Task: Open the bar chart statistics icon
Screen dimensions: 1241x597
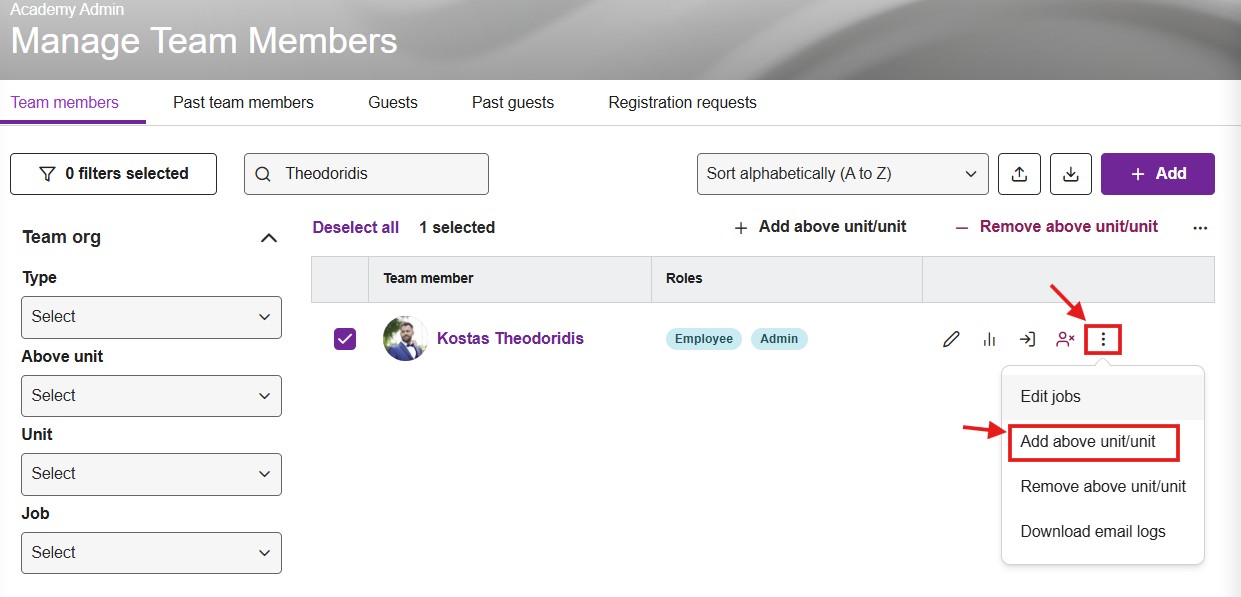Action: coord(989,340)
